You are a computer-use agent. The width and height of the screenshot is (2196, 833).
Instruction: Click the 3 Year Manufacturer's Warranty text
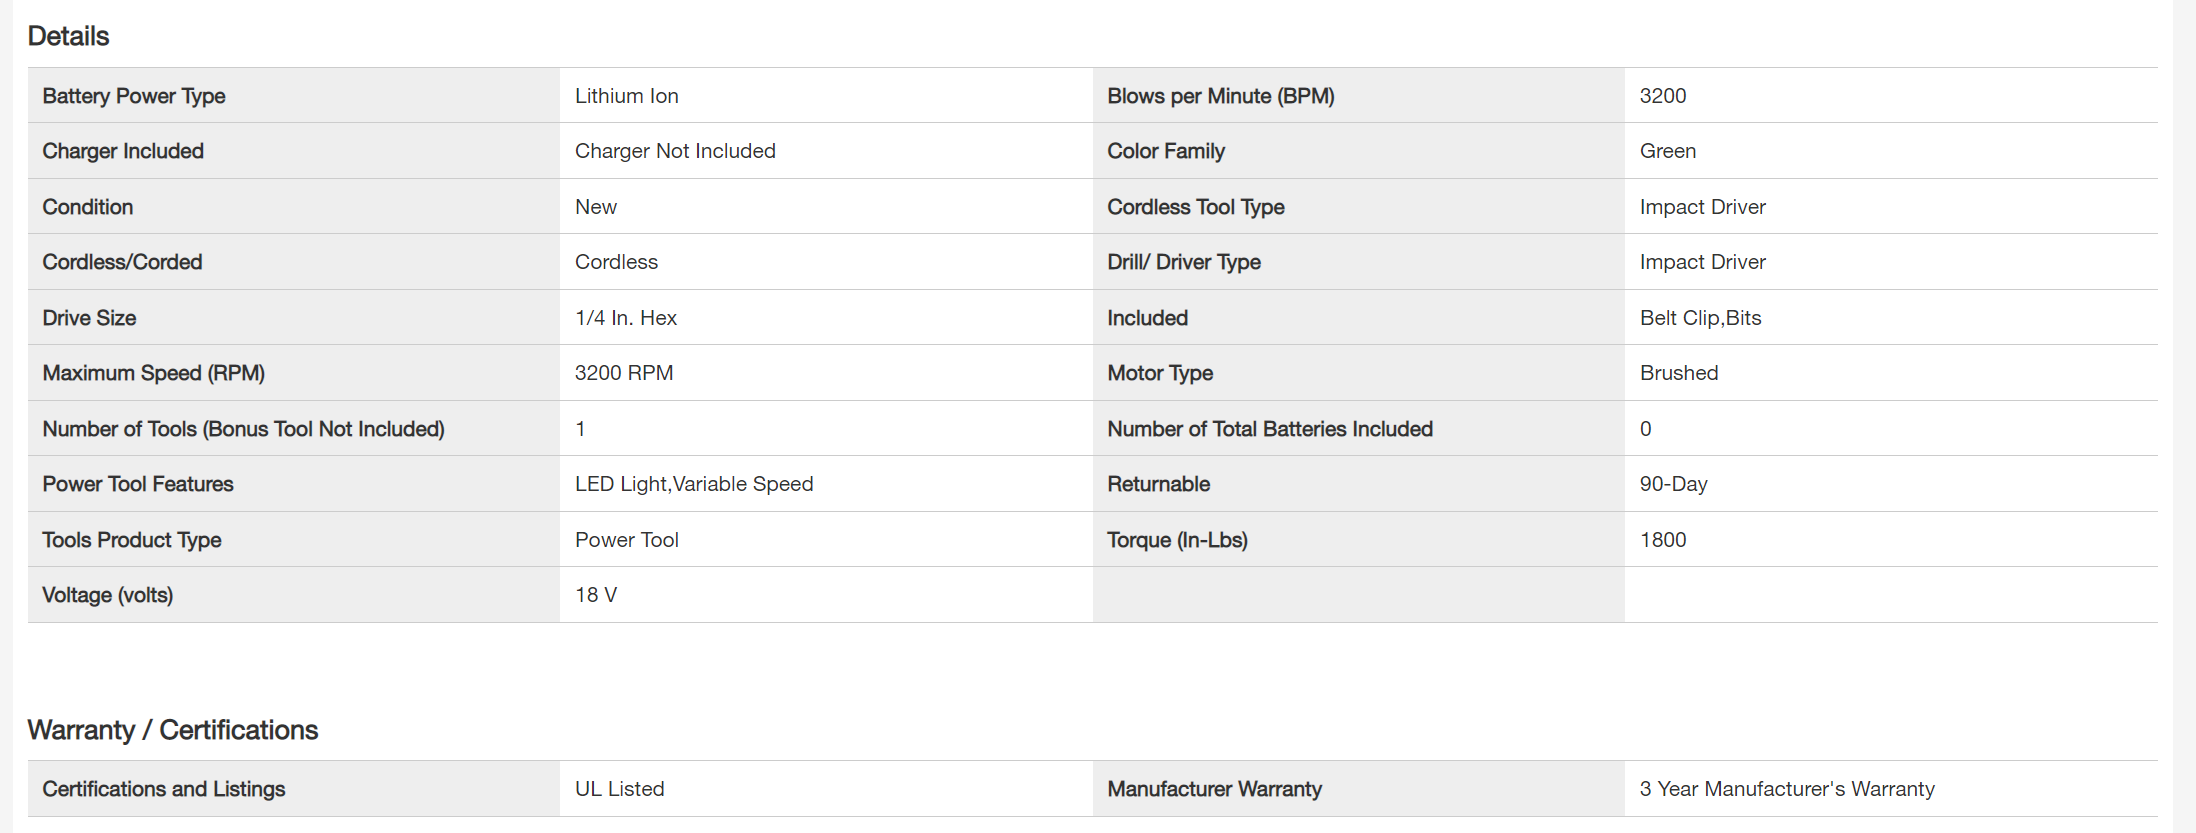(1786, 789)
